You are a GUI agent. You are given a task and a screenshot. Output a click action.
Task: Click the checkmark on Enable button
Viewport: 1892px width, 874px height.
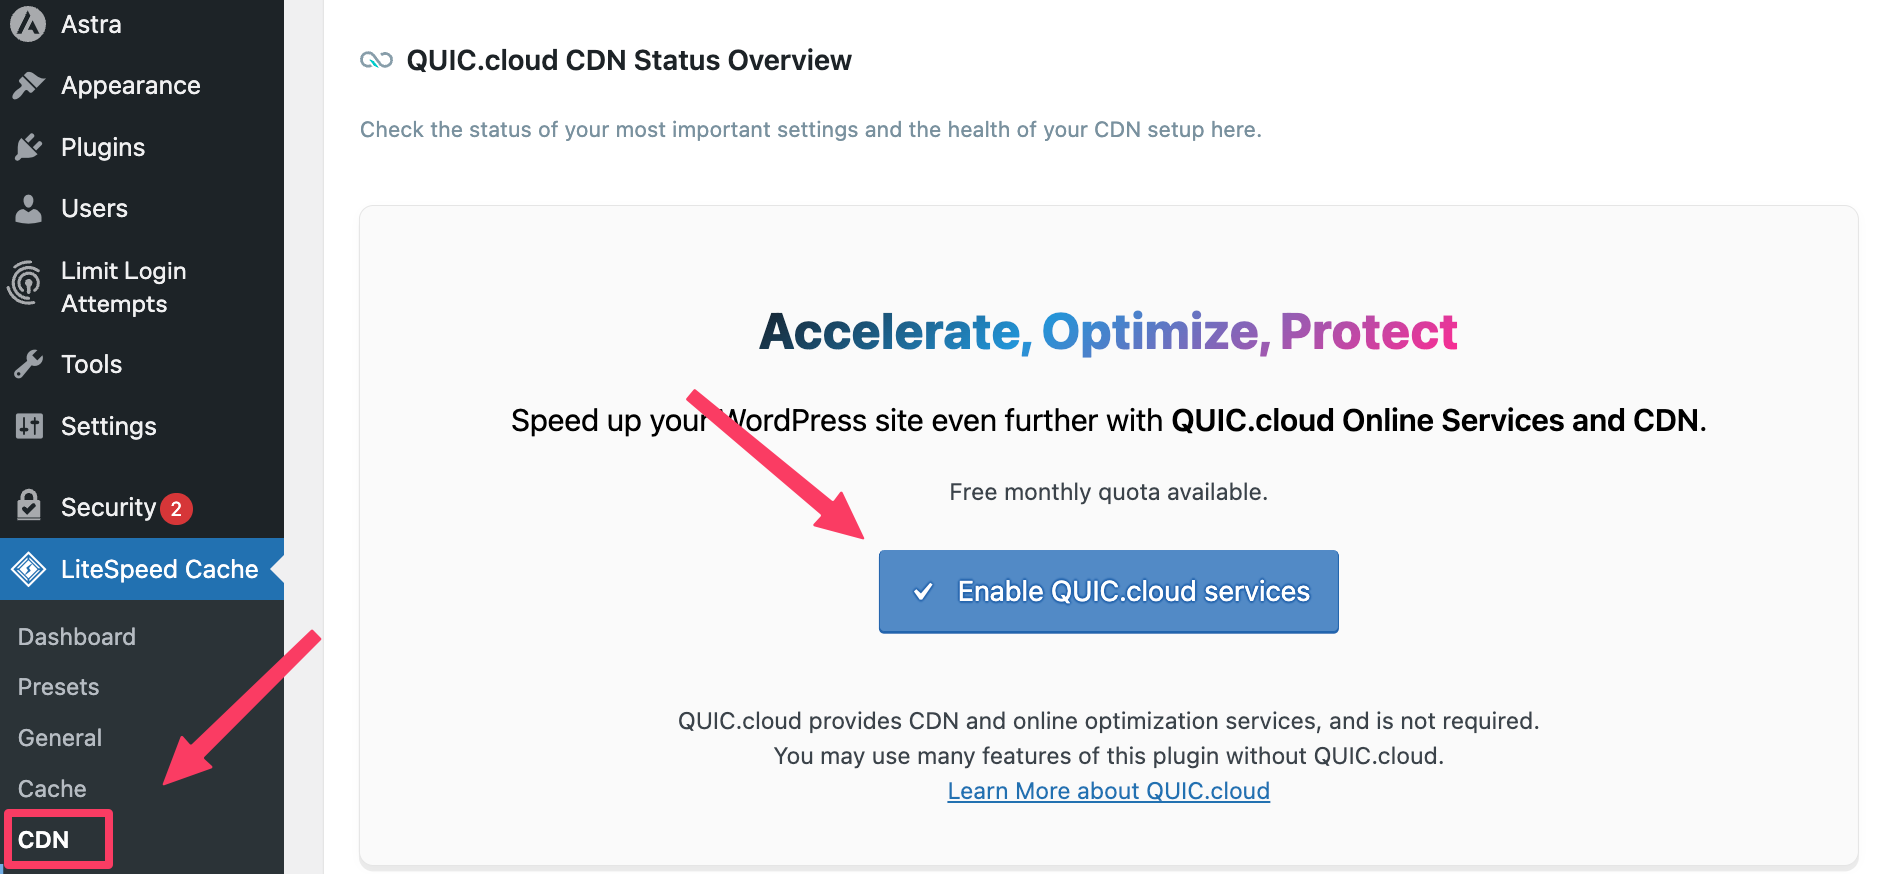(923, 591)
